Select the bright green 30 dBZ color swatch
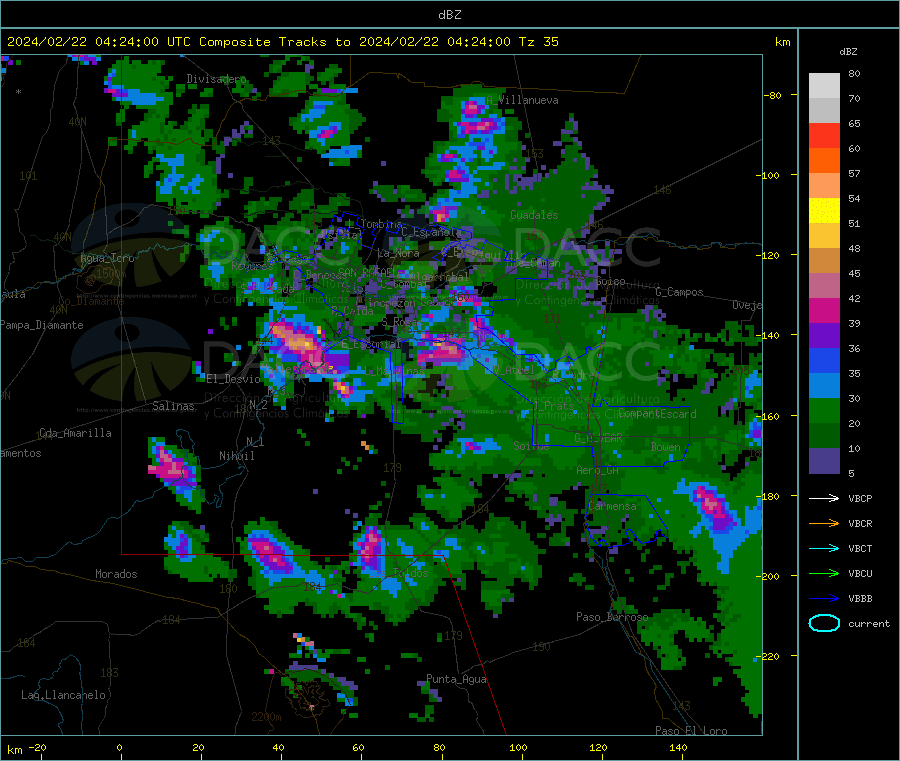Viewport: 900px width, 761px height. [824, 410]
